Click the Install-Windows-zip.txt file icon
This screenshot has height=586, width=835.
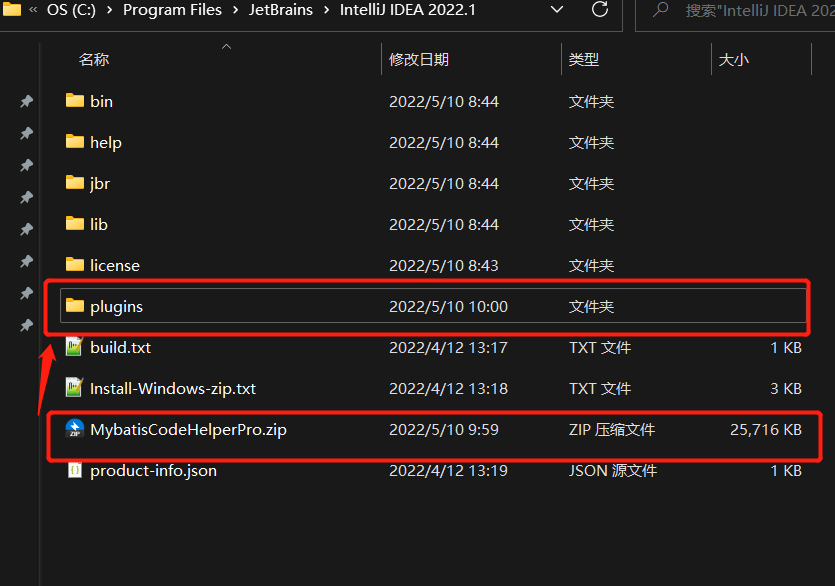(x=74, y=387)
